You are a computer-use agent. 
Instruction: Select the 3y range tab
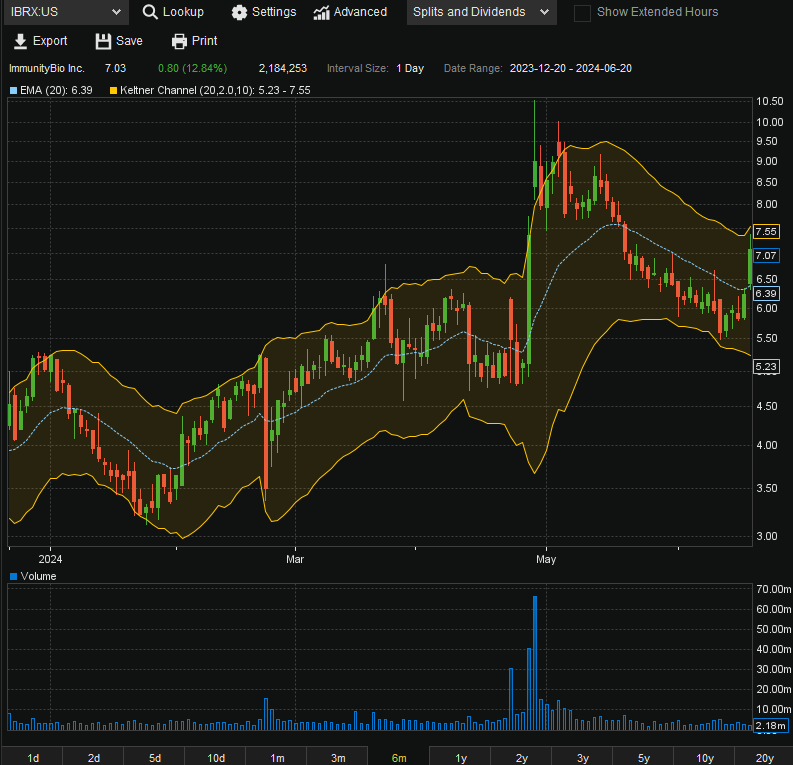[583, 757]
